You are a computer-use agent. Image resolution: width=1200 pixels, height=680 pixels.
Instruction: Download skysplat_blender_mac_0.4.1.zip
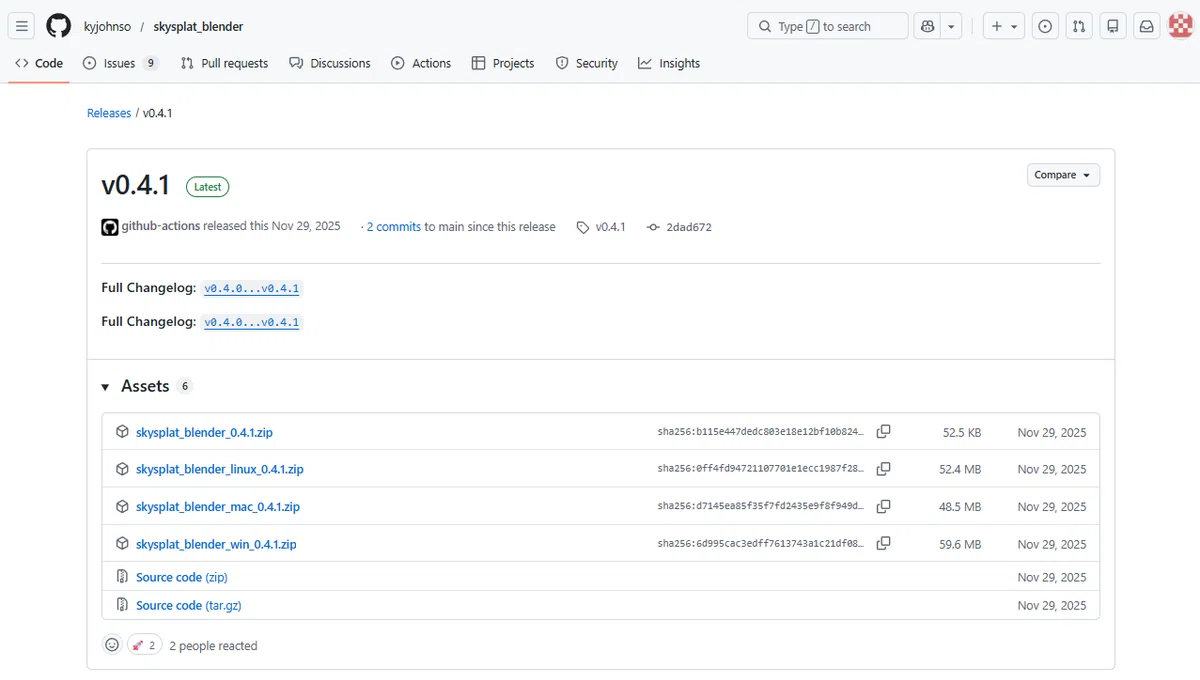click(218, 507)
